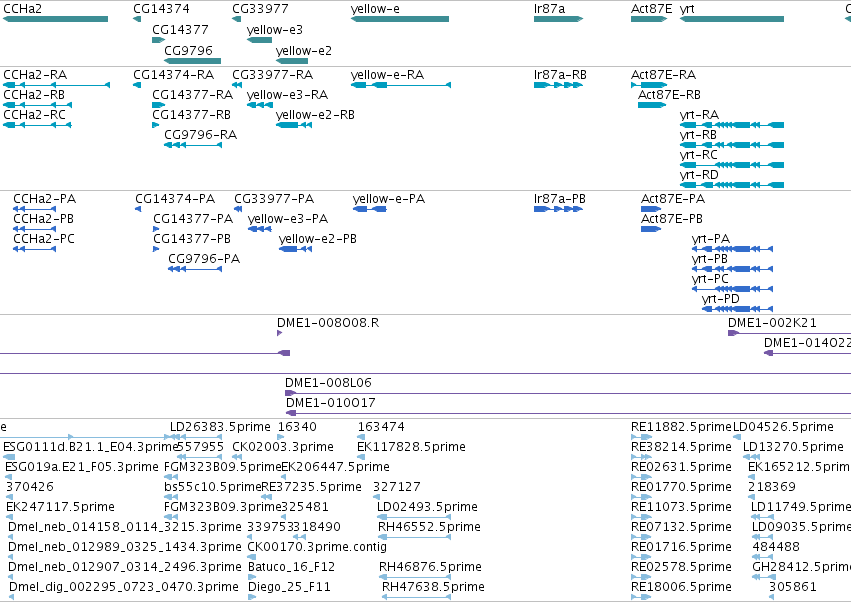Click the yellow-e2 gene feature

292,61
